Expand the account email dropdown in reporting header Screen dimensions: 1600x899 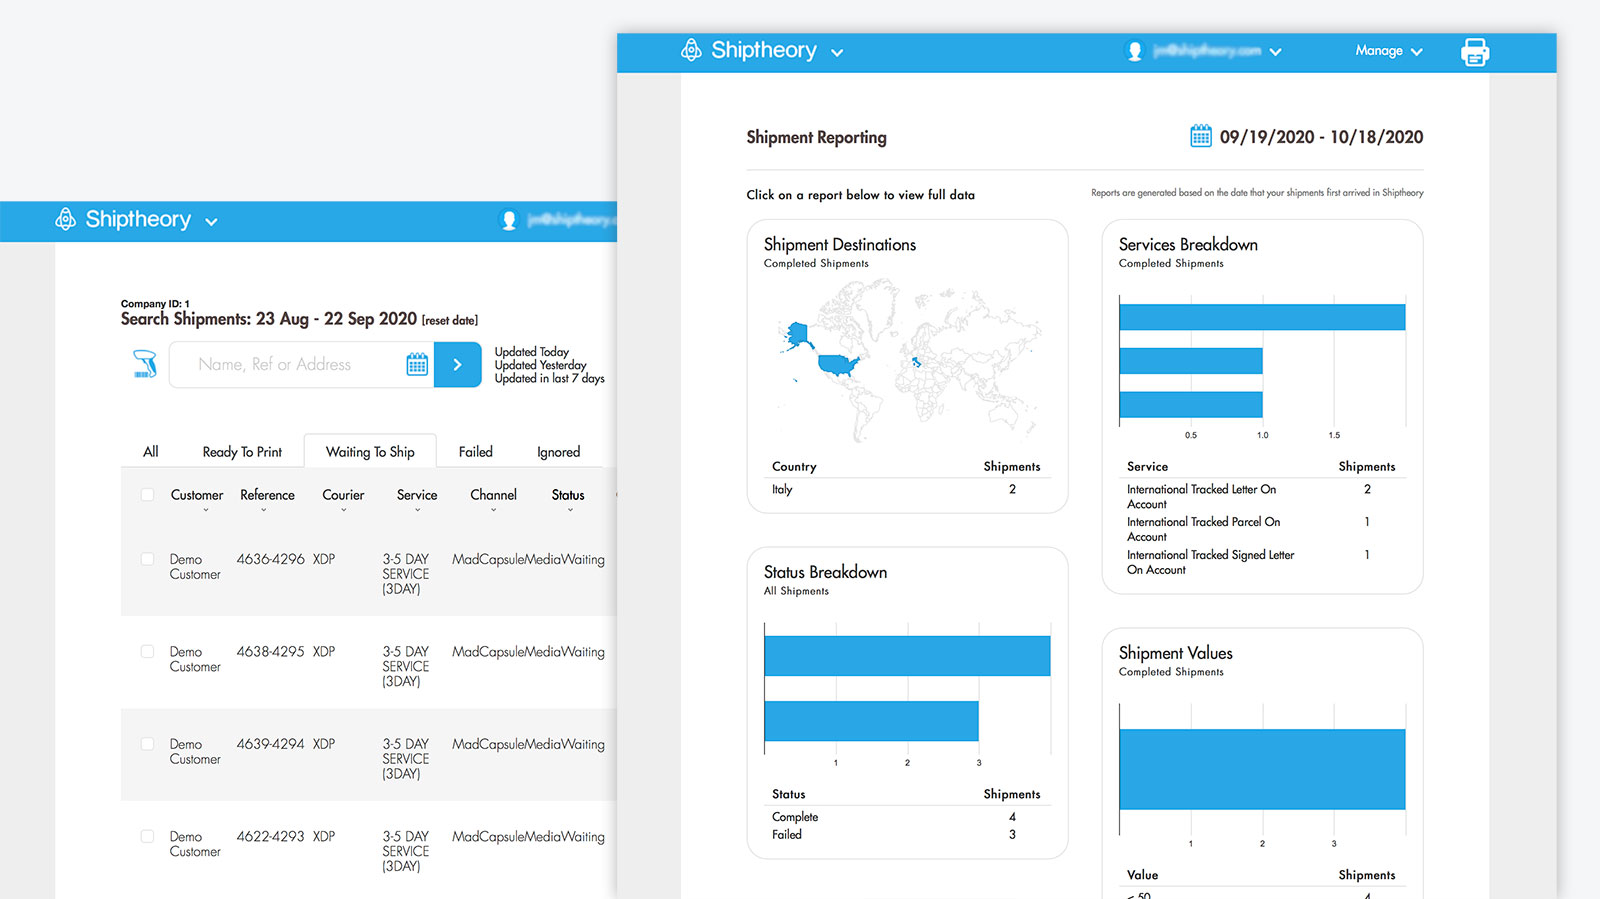tap(1276, 52)
